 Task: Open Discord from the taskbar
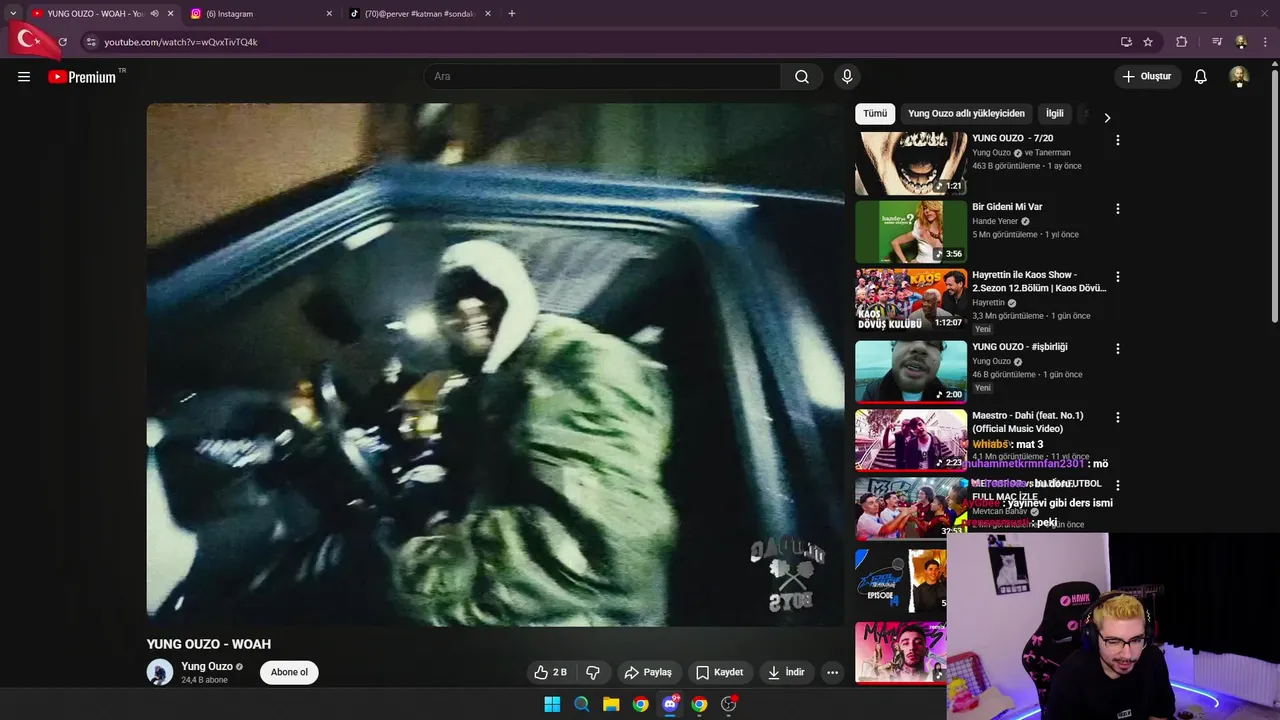[x=670, y=704]
